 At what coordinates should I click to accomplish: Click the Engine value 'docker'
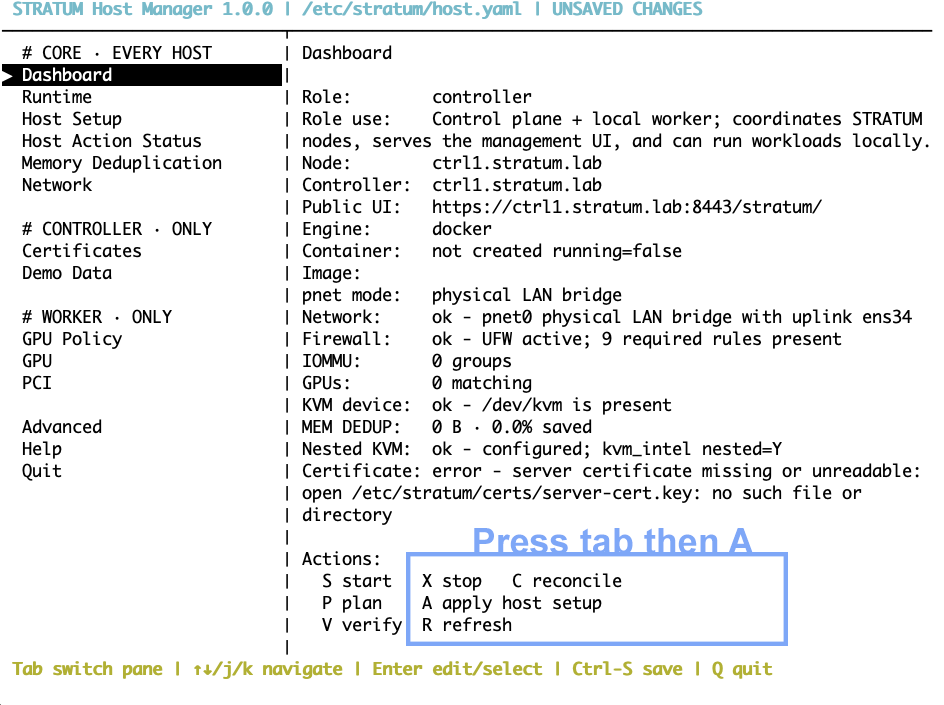tap(462, 229)
